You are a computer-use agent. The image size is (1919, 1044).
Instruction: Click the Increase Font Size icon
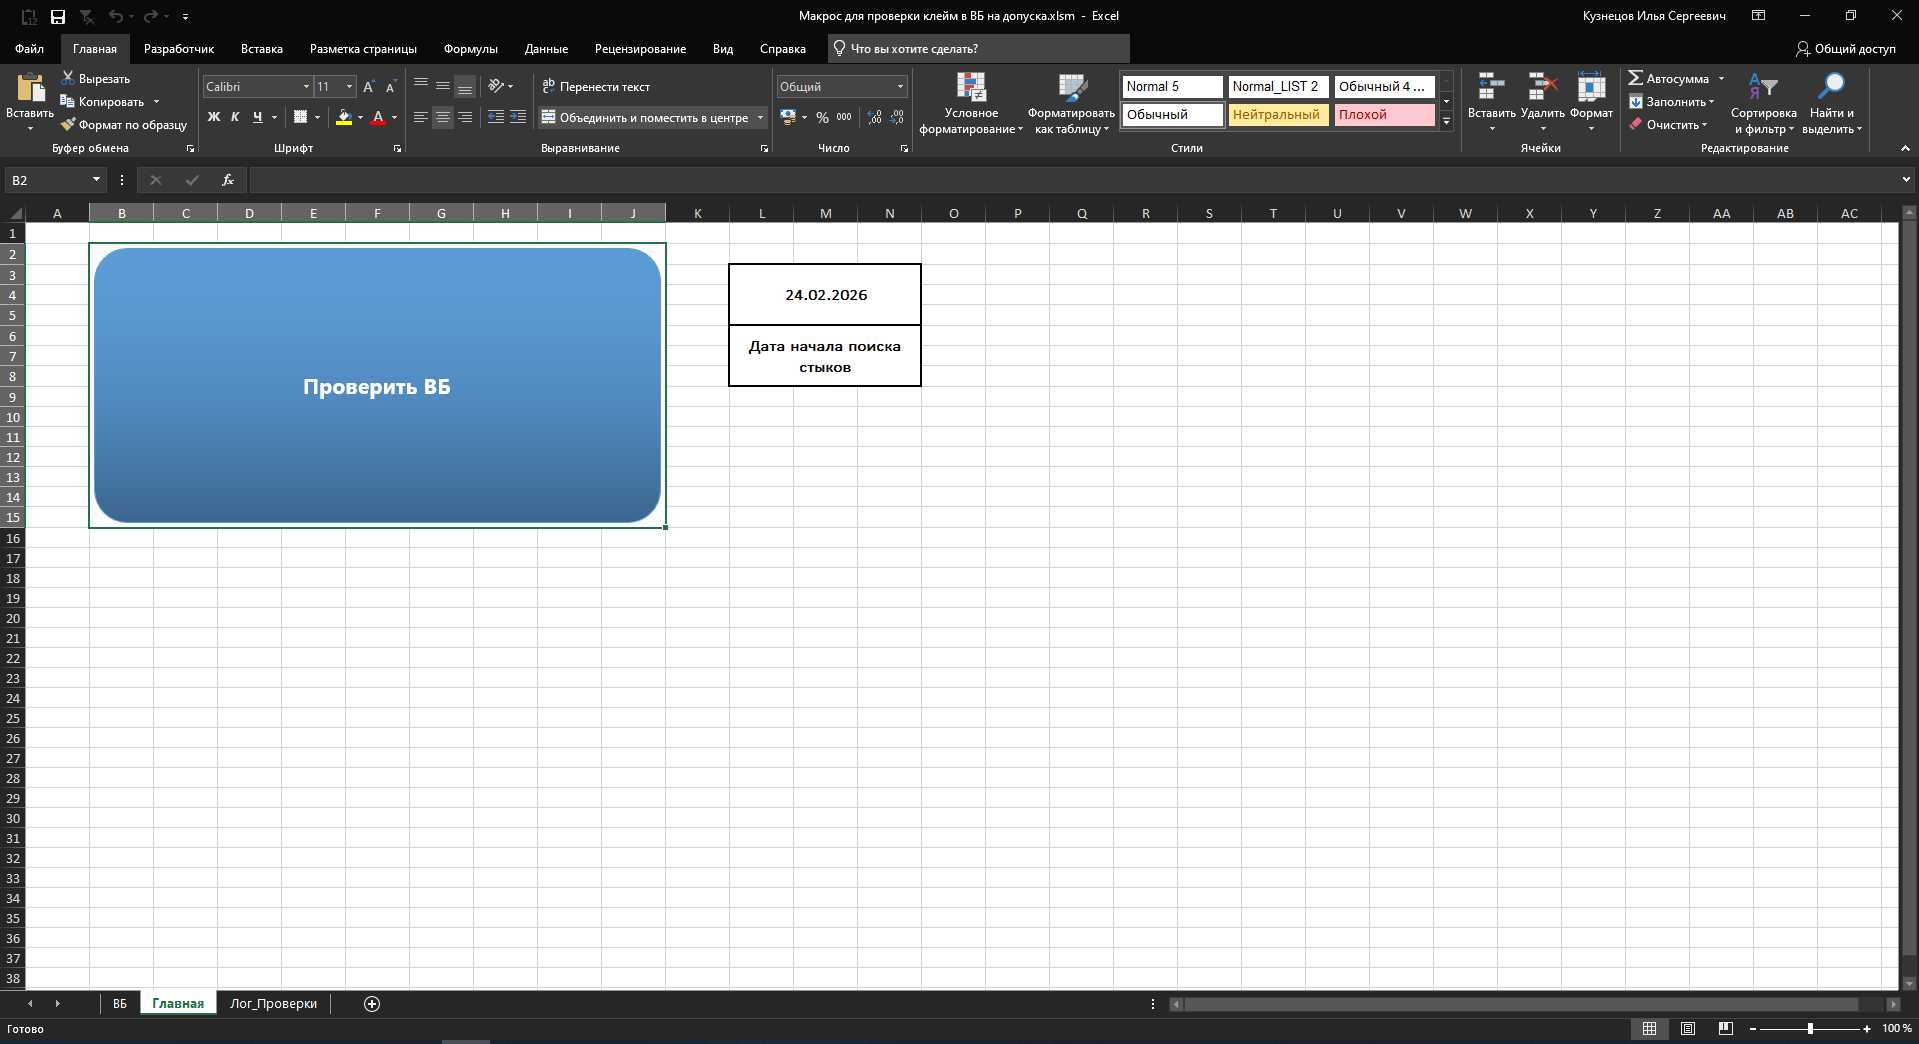(368, 87)
